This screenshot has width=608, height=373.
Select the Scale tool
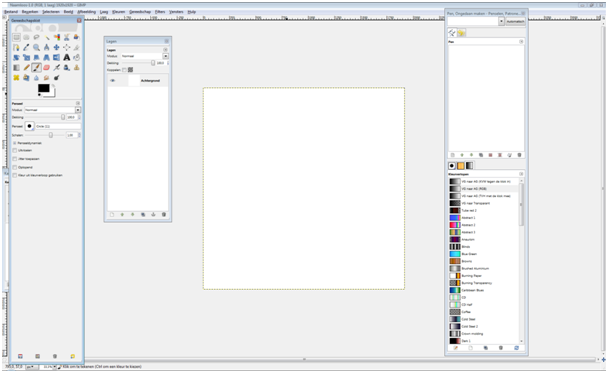click(26, 57)
